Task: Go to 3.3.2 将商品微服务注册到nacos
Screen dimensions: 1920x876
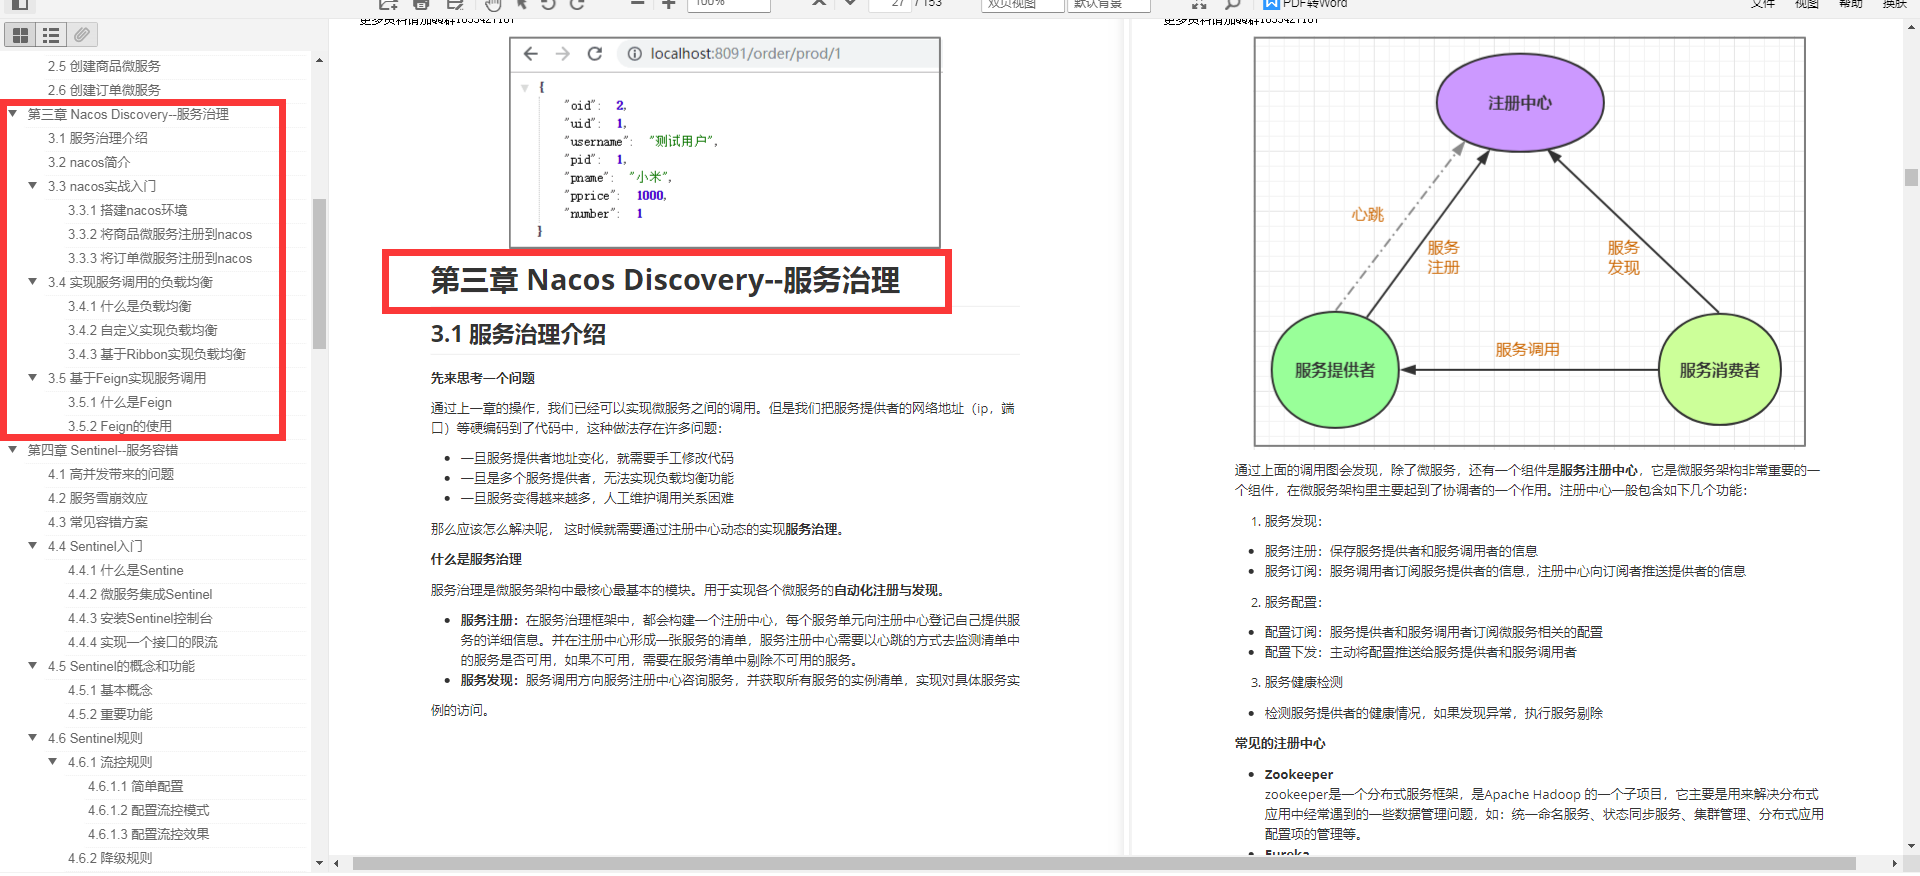Action: [x=160, y=234]
